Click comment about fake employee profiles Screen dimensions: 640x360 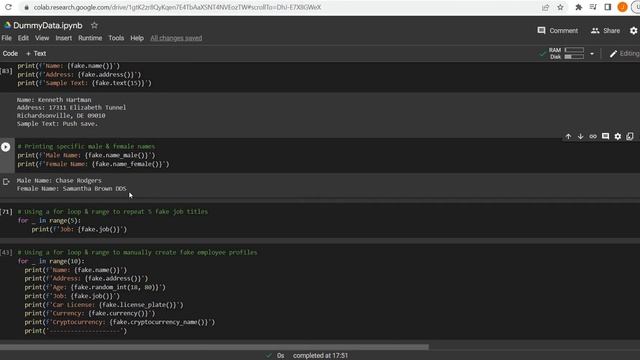[138, 252]
